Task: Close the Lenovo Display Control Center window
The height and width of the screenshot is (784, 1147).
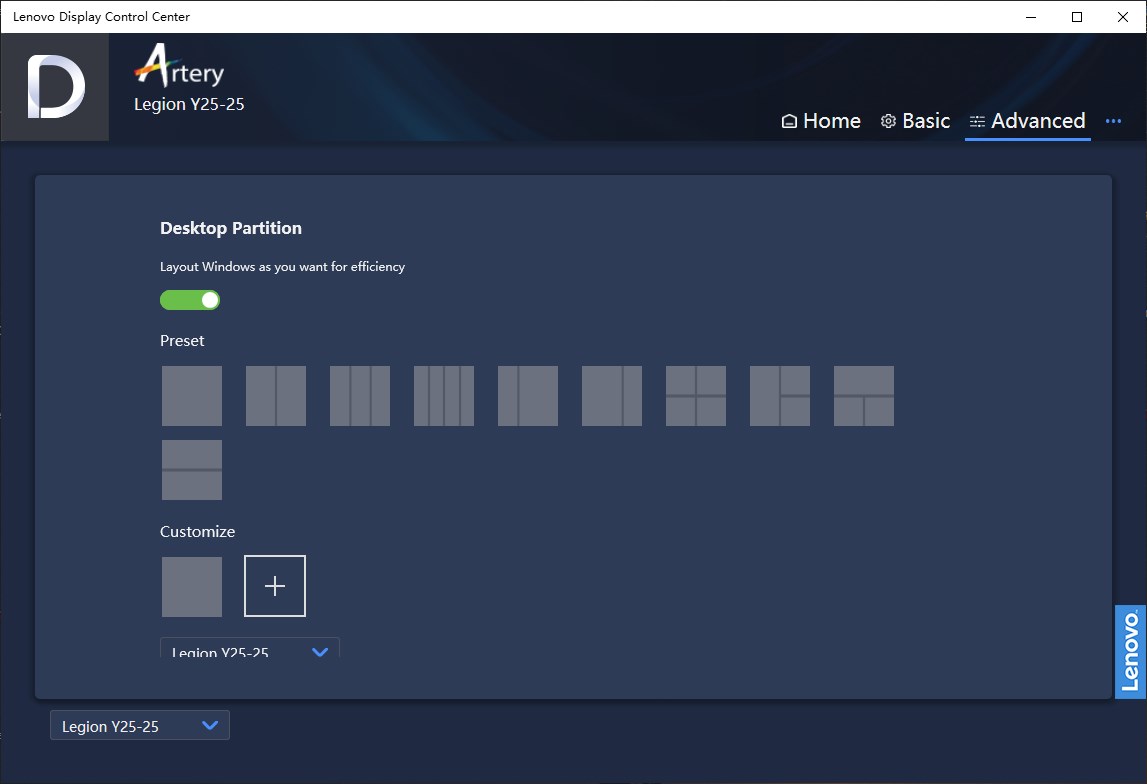Action: pos(1123,17)
